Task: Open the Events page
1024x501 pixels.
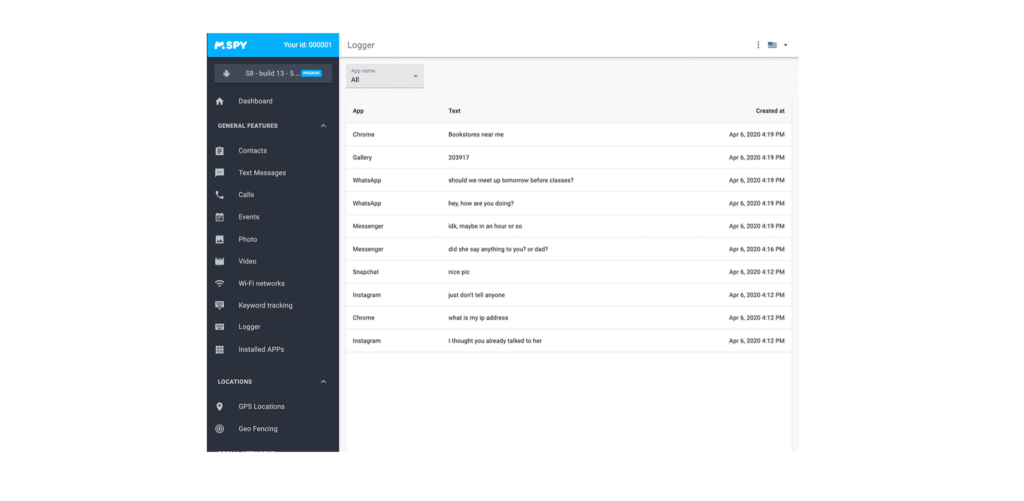Action: (x=249, y=217)
